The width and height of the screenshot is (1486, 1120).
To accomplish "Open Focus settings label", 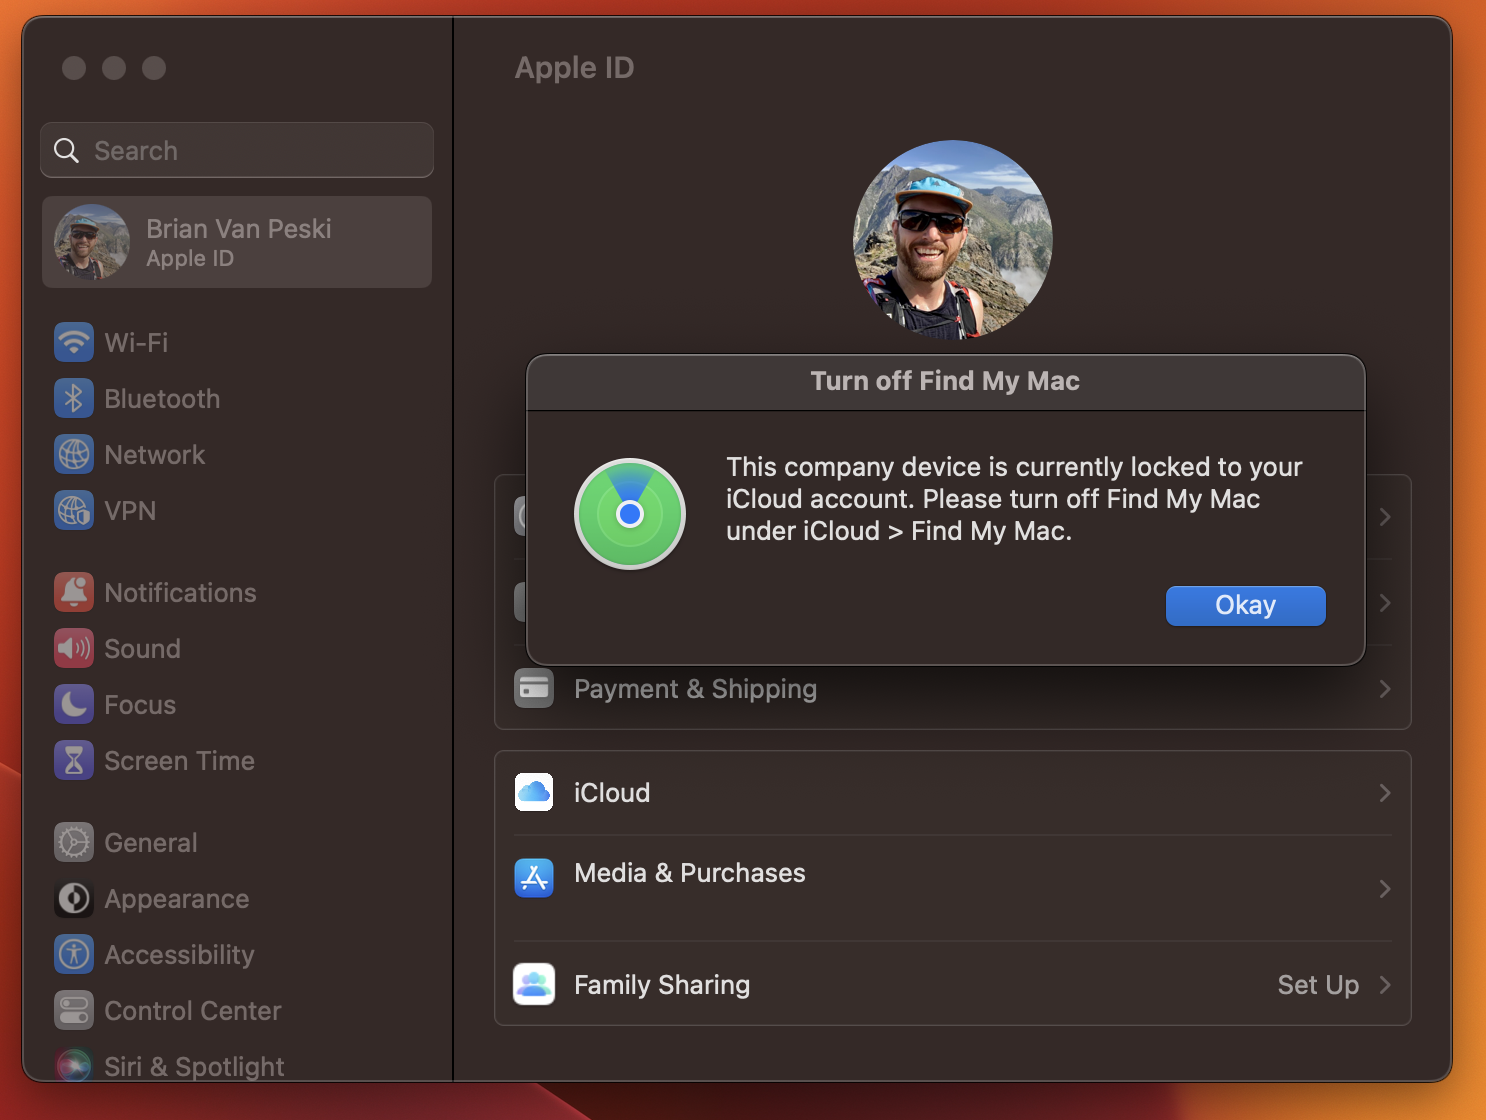I will tap(140, 705).
